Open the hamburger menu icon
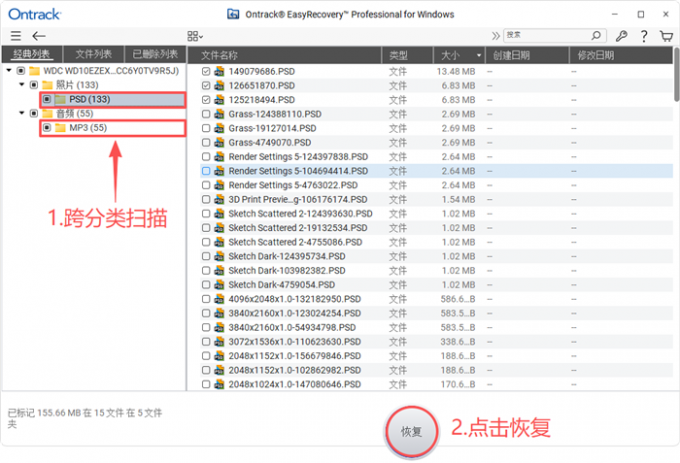 (x=16, y=36)
